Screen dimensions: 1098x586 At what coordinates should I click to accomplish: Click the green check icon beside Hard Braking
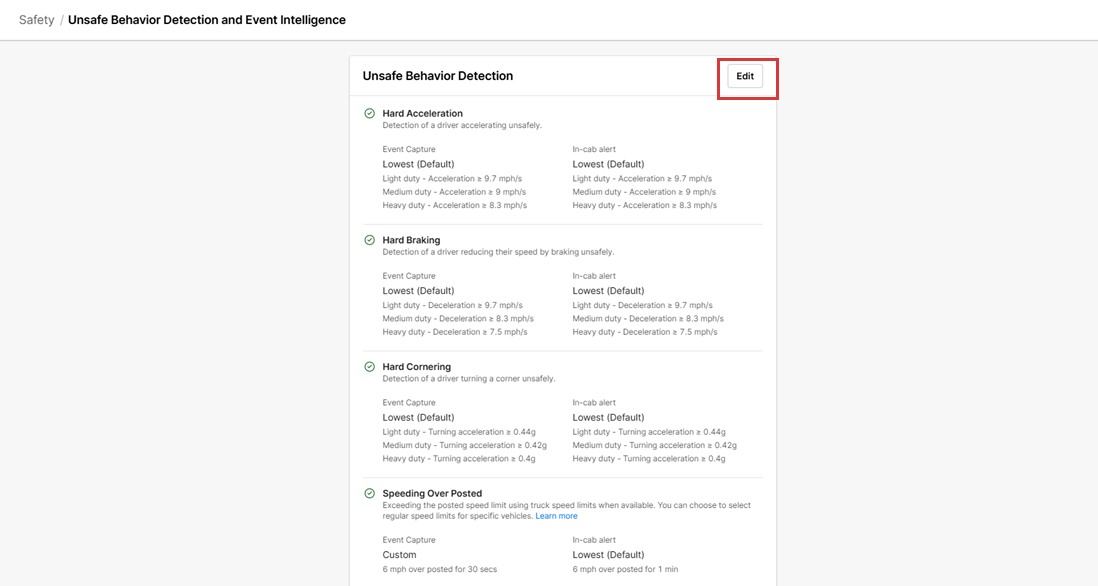tap(370, 240)
